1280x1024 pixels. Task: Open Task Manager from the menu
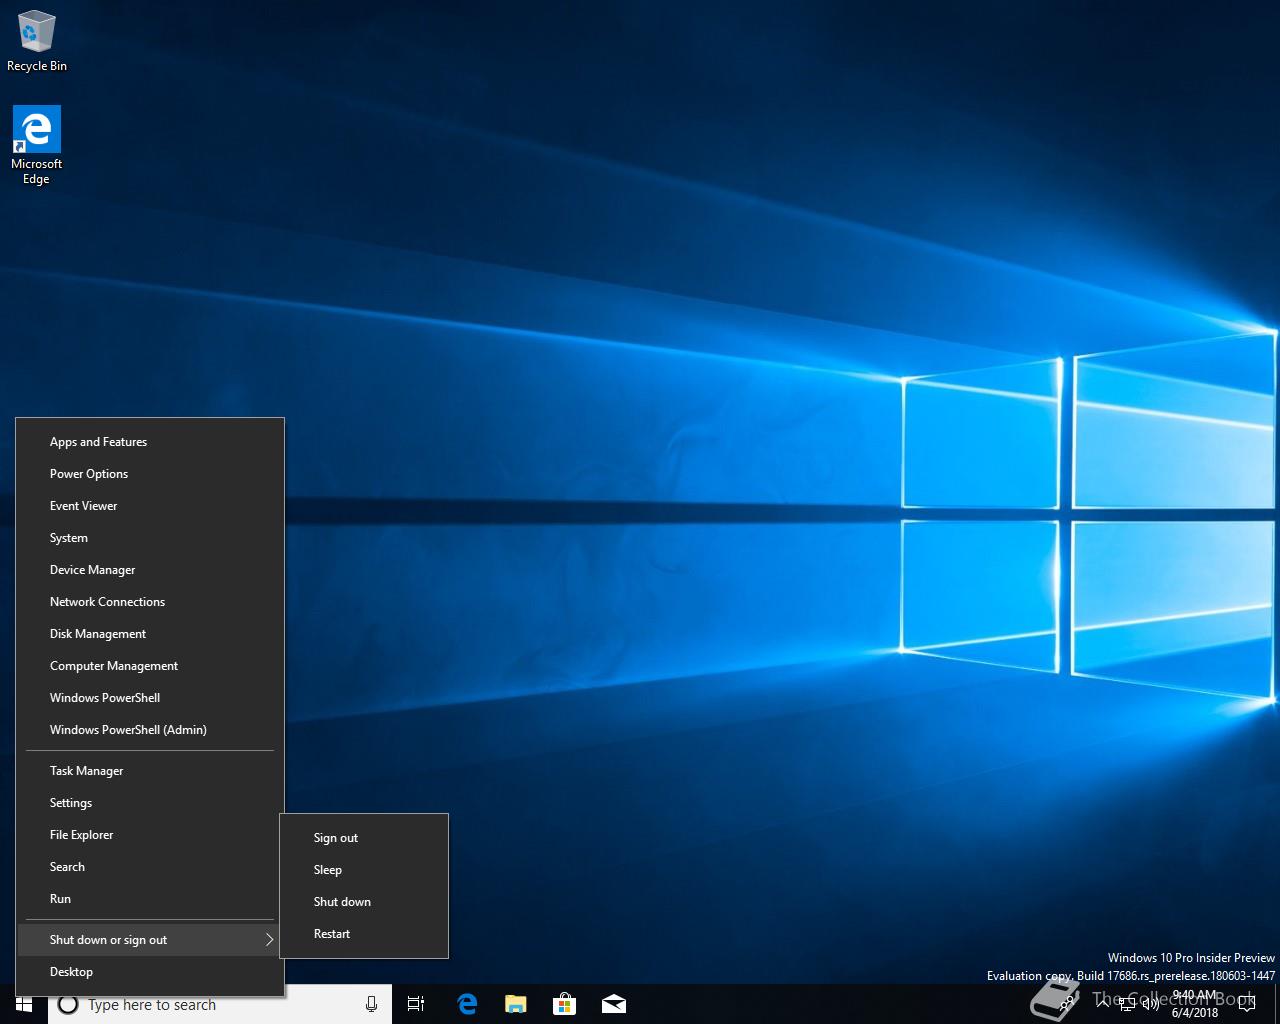[x=87, y=771]
